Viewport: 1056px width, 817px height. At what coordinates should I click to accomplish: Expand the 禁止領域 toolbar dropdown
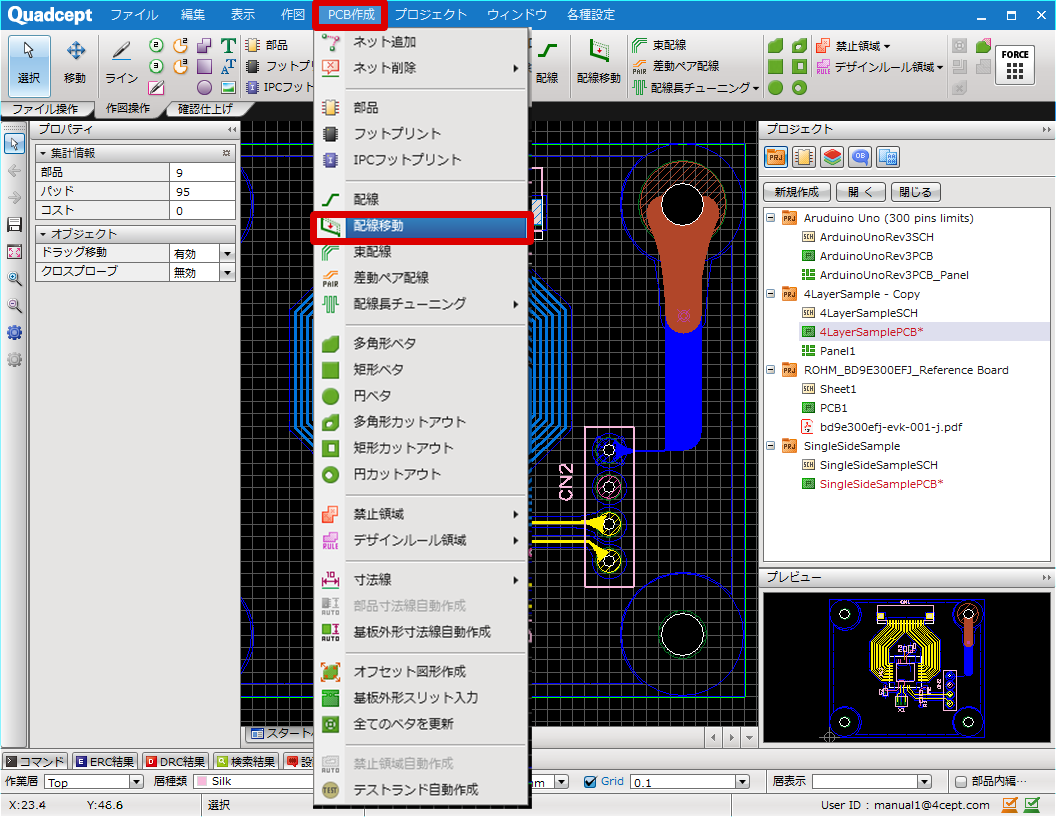point(887,46)
